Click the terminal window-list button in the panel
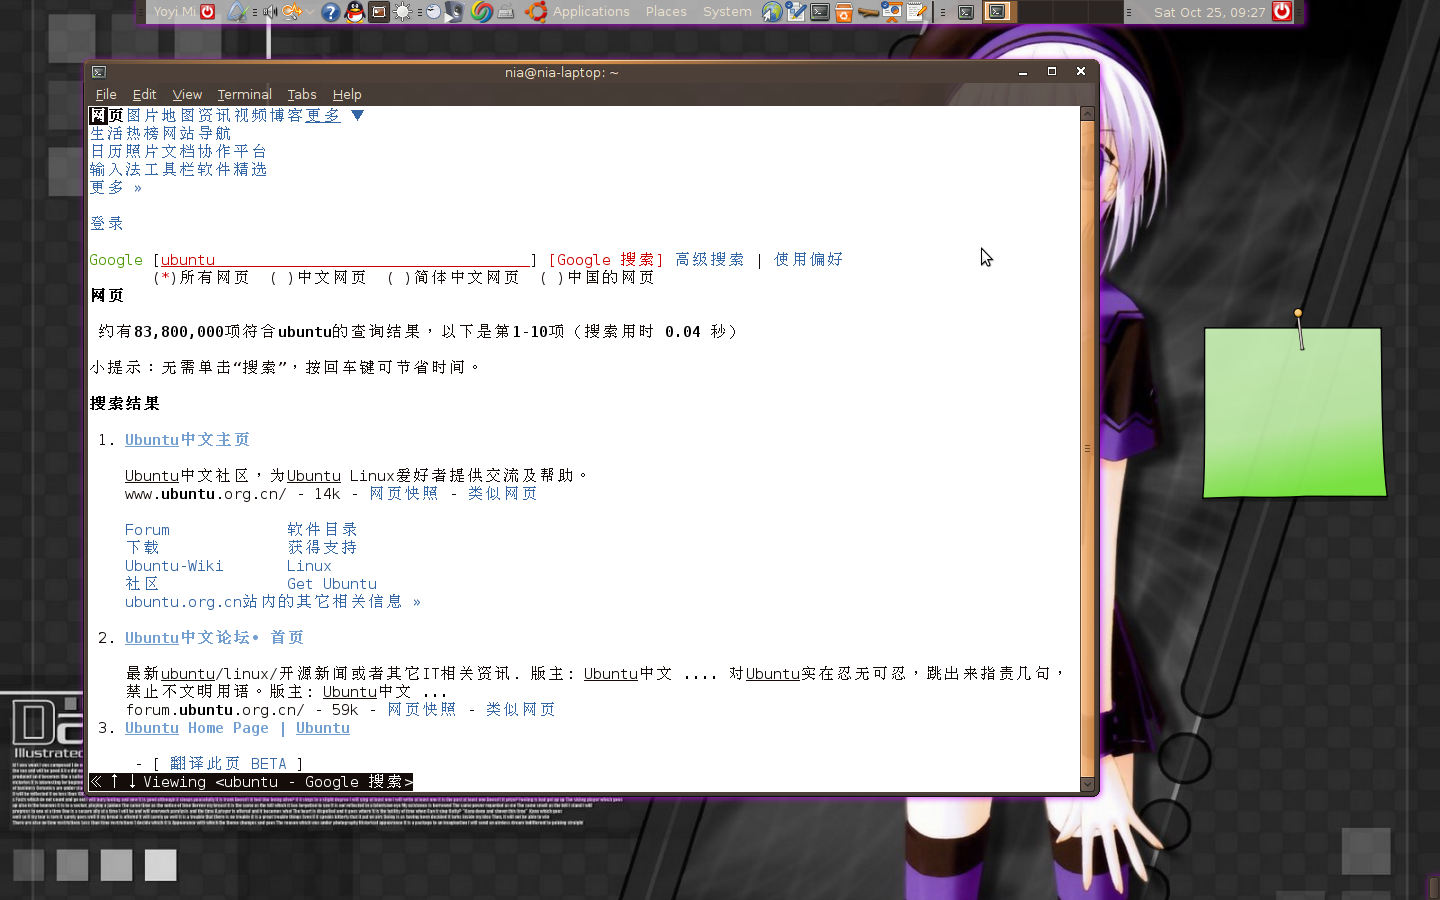 (x=966, y=12)
